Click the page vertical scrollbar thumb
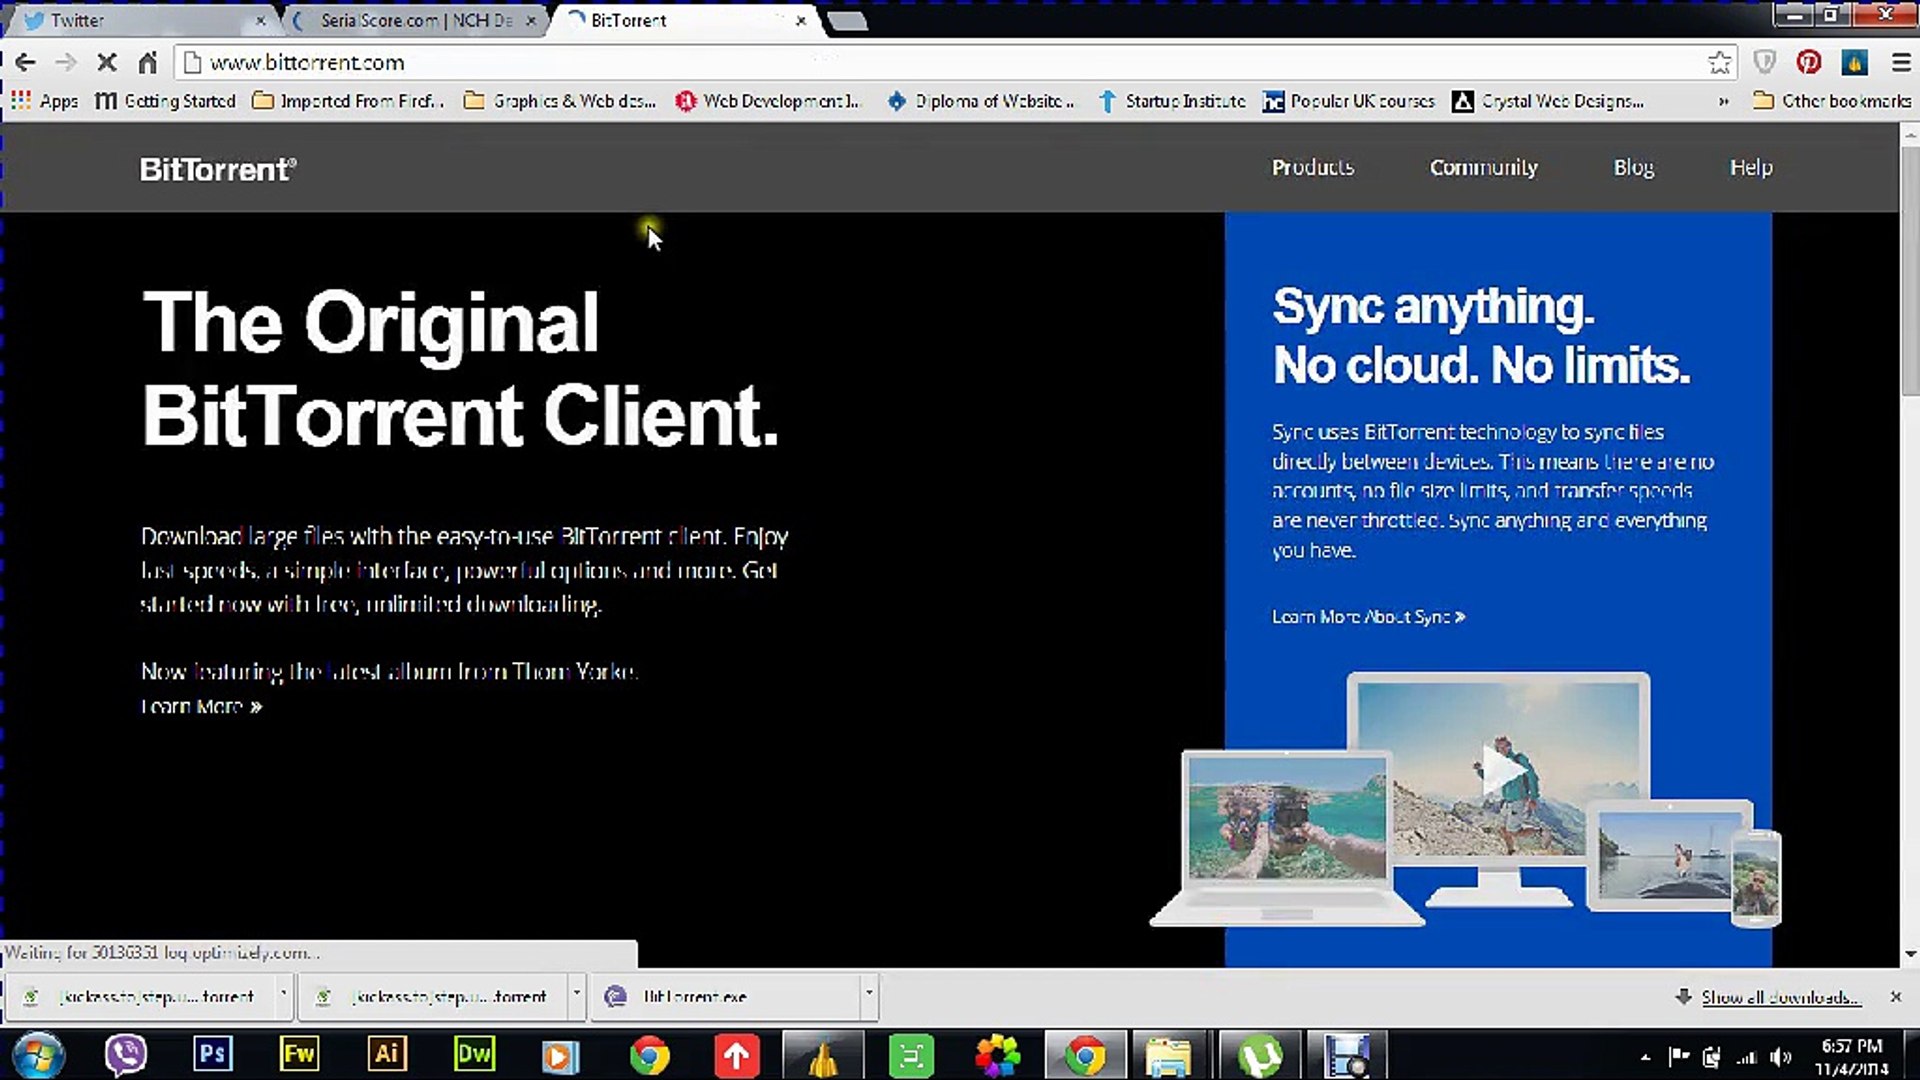Viewport: 1920px width, 1080px height. 1910,270
